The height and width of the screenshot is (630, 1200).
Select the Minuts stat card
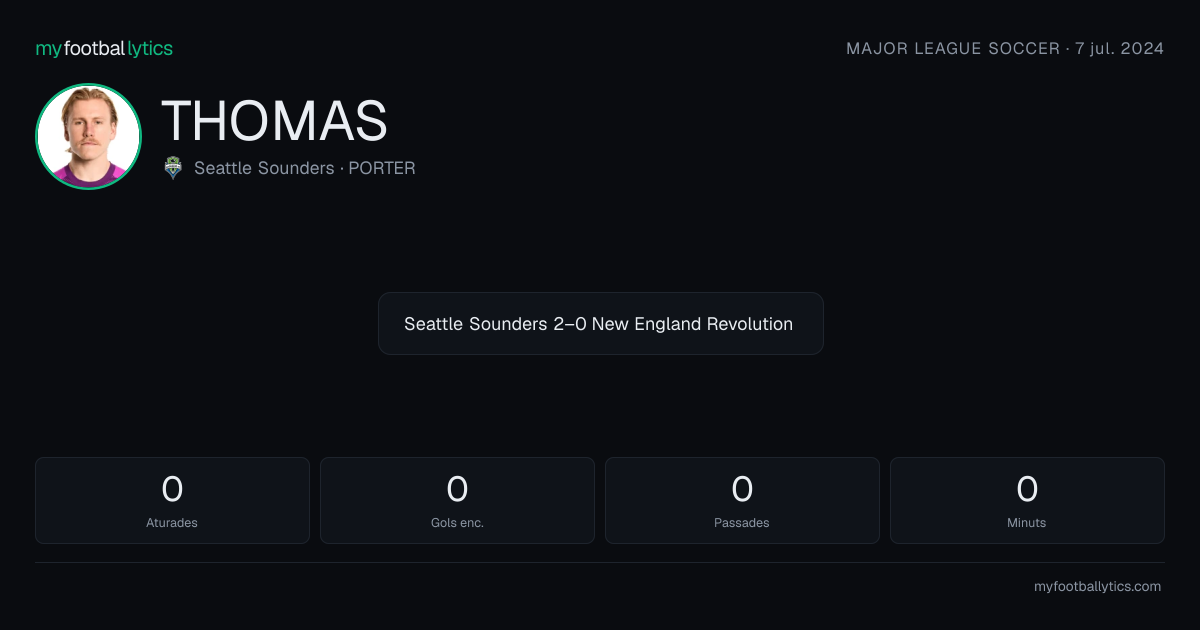coord(1027,500)
